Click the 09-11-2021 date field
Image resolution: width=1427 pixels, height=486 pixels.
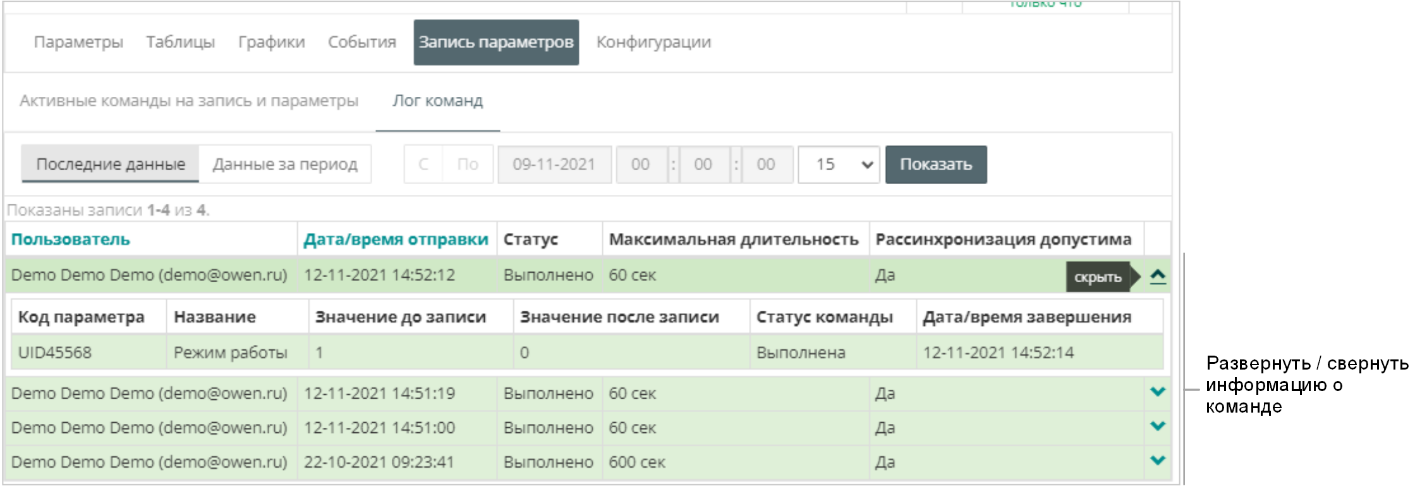(x=554, y=165)
